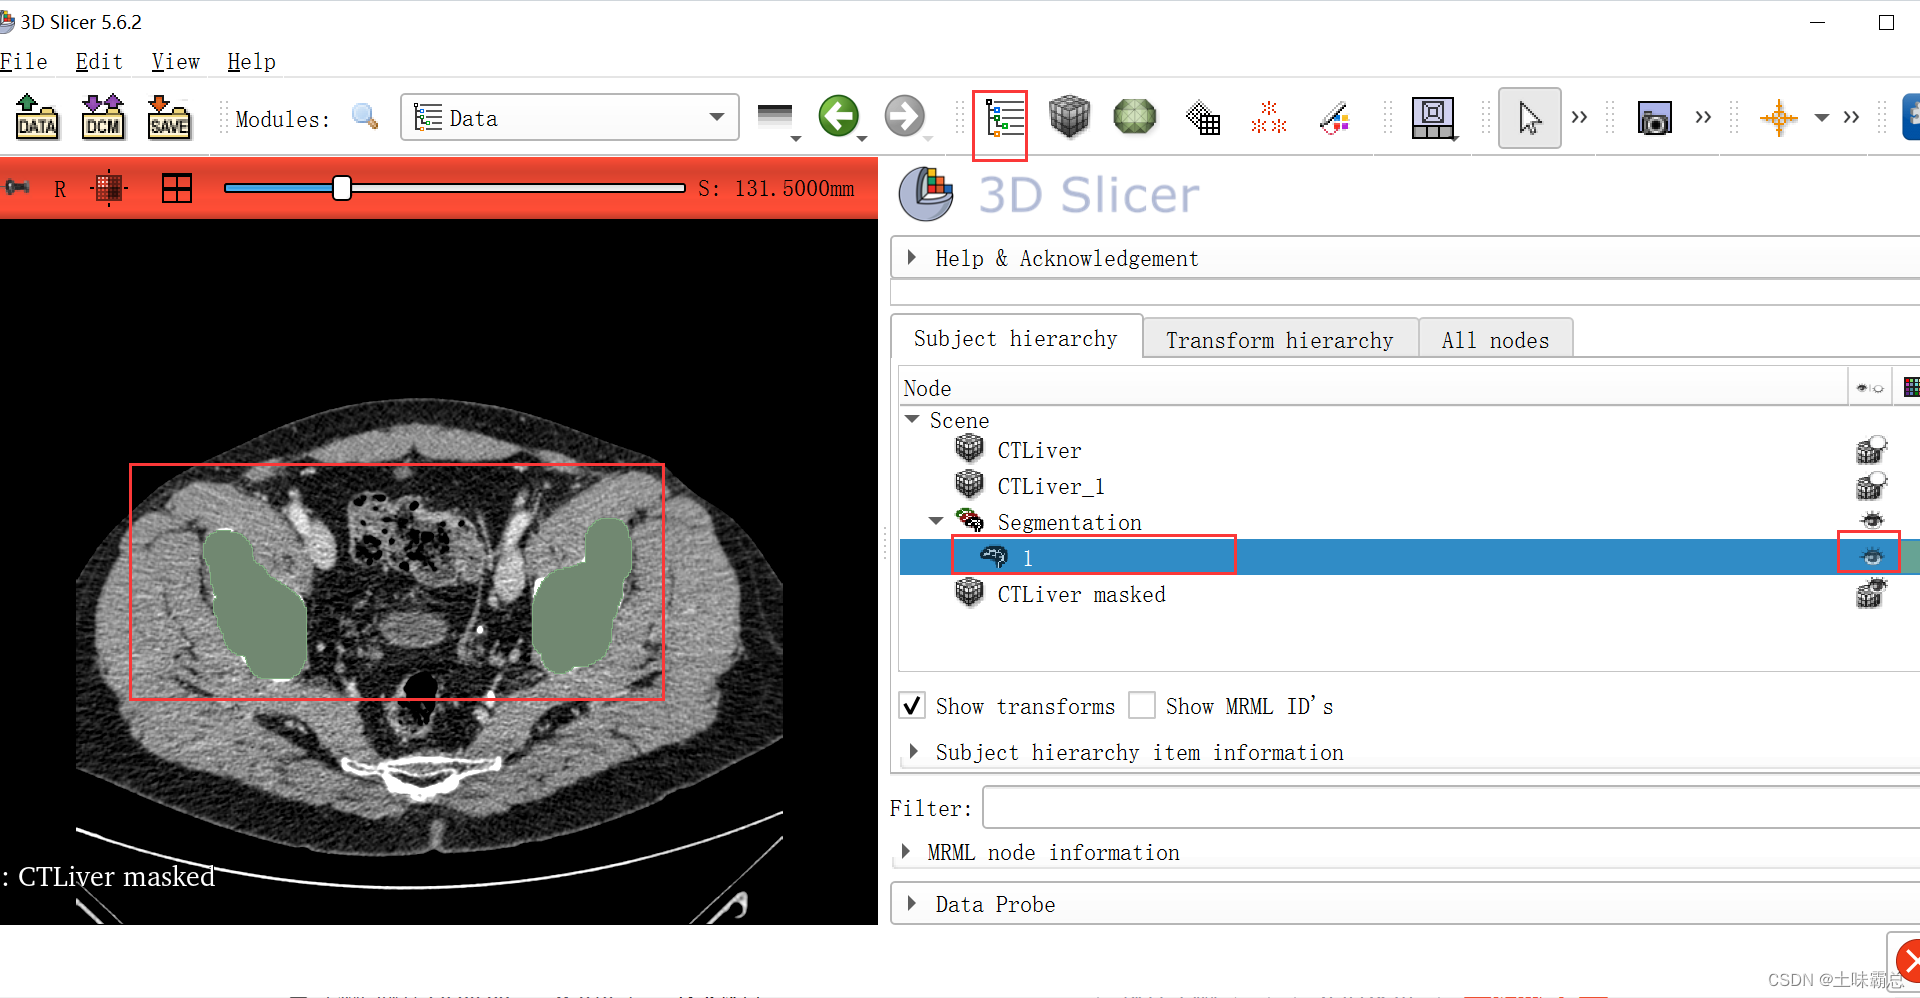Open the Modules Data dropdown

click(x=570, y=117)
